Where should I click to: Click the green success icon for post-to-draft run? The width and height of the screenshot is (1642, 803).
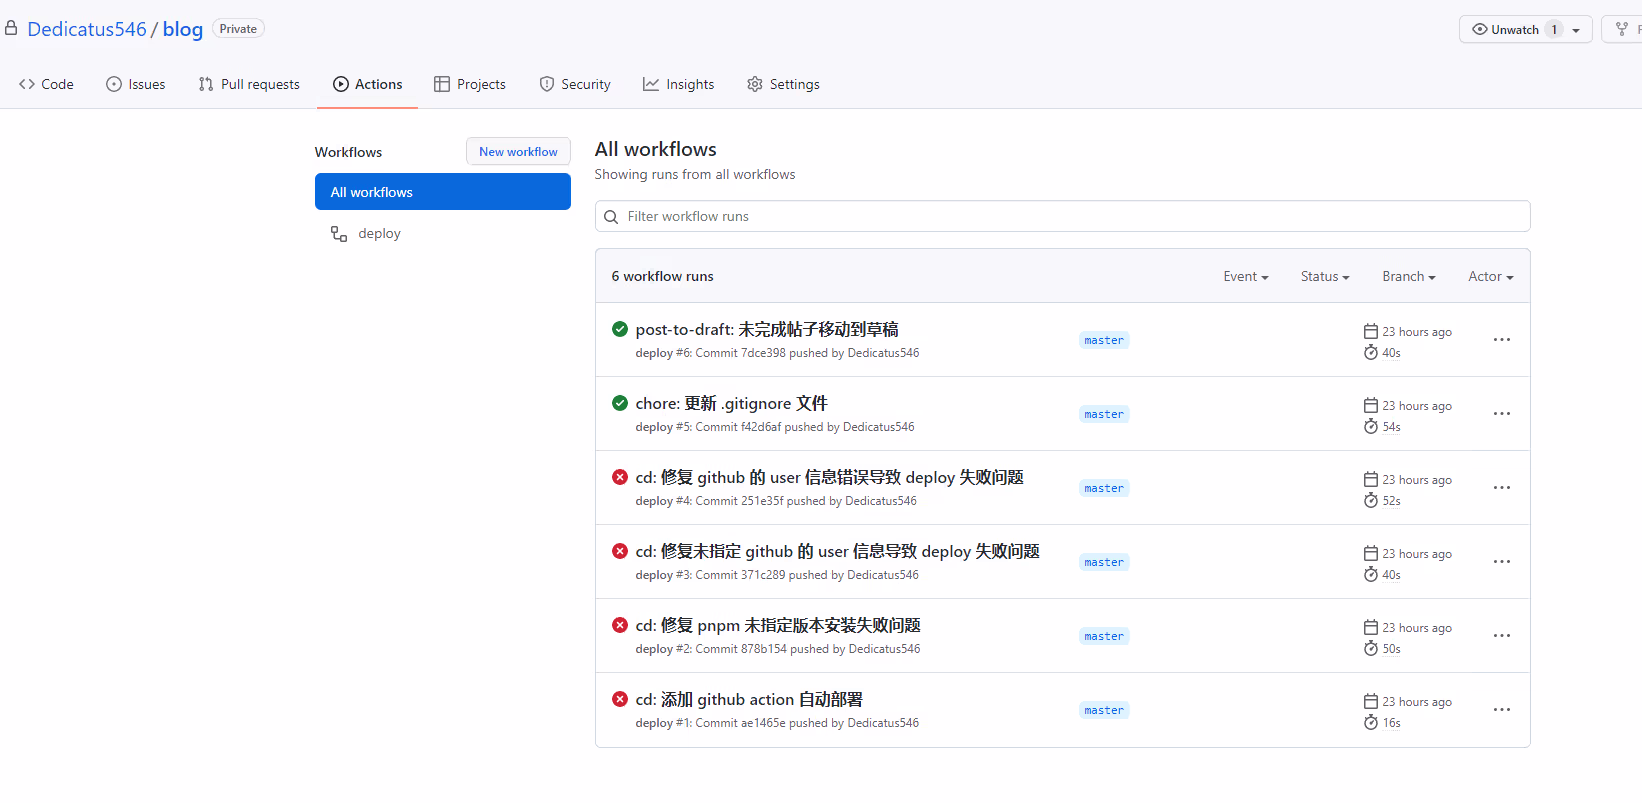pos(620,329)
